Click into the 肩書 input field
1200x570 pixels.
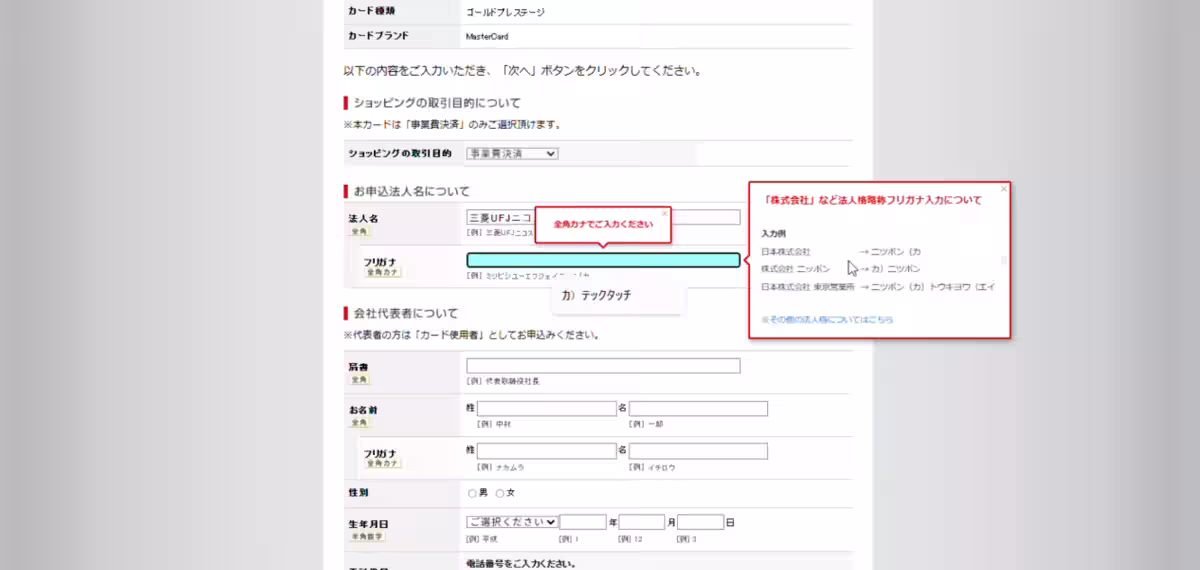(603, 366)
